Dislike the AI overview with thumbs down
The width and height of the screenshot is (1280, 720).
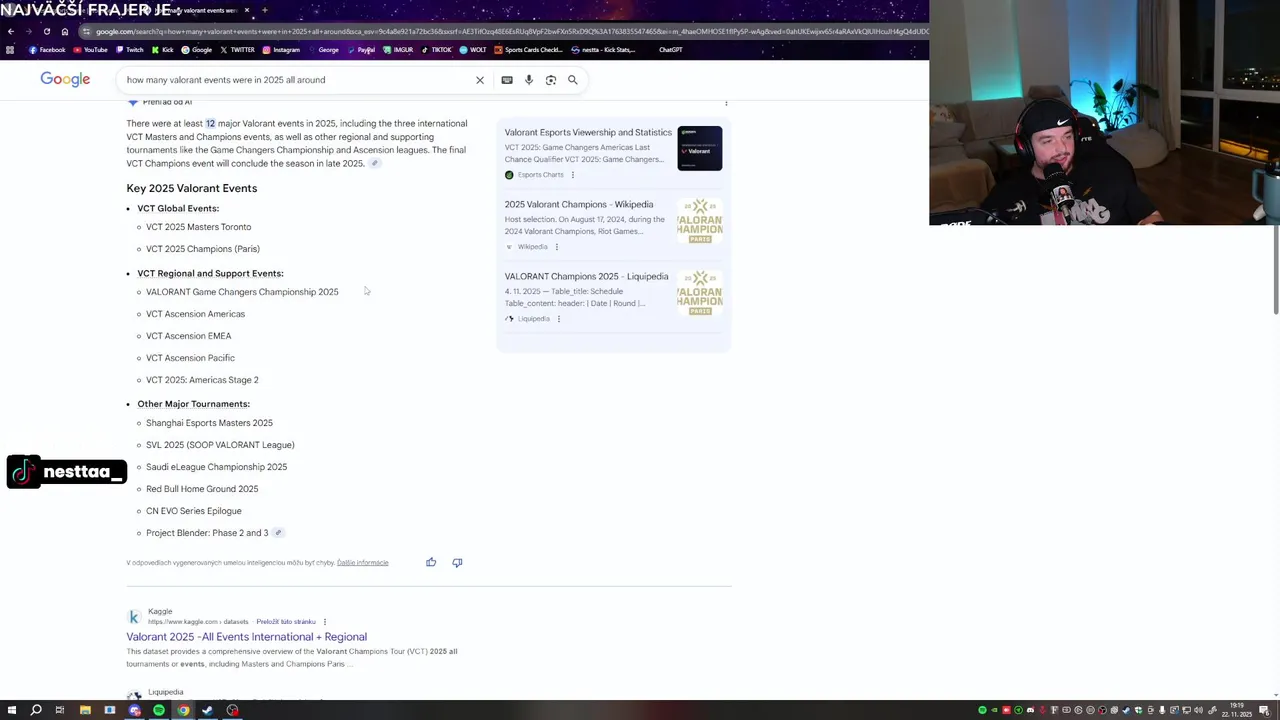457,562
